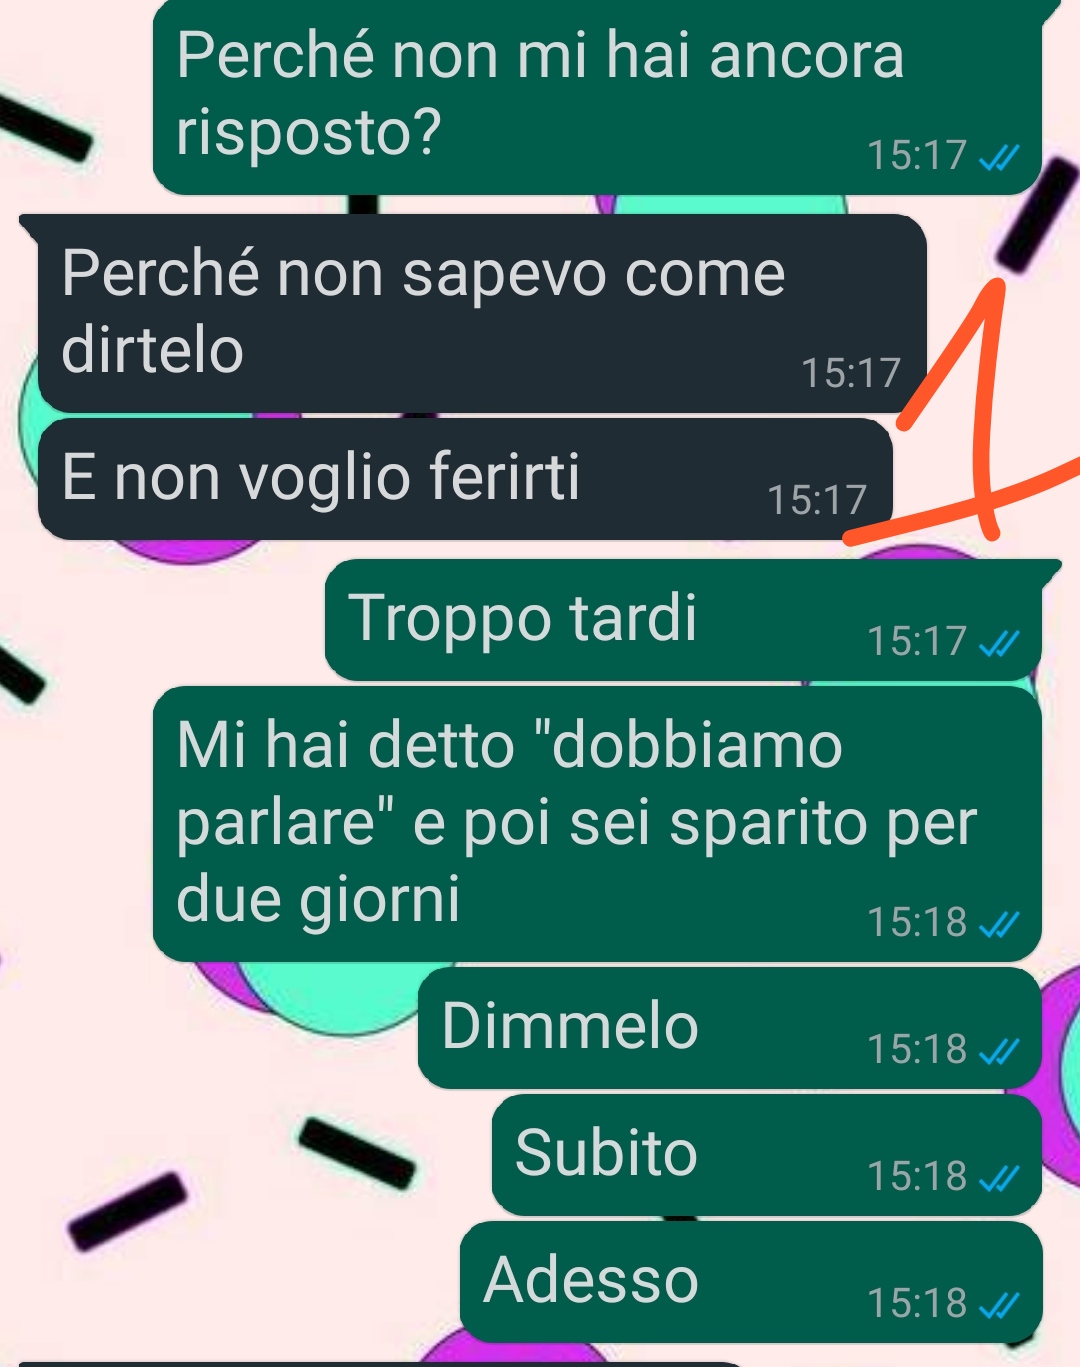Select the 'Adesso' message bubble
The image size is (1080, 1367).
point(751,1282)
